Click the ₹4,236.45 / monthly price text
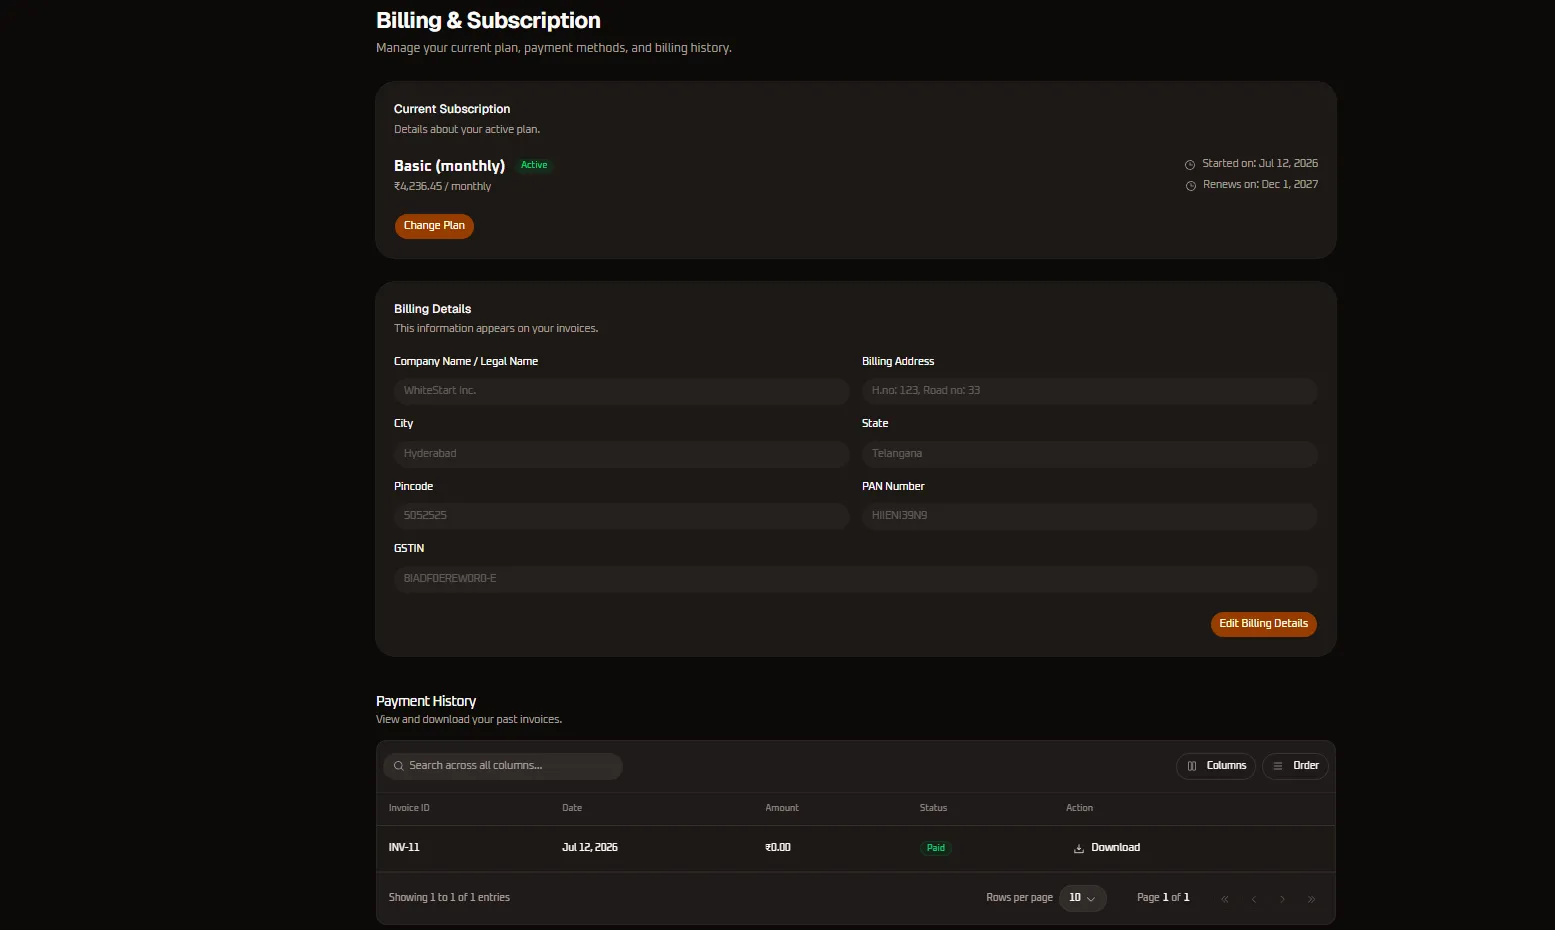This screenshot has height=930, width=1555. point(442,187)
